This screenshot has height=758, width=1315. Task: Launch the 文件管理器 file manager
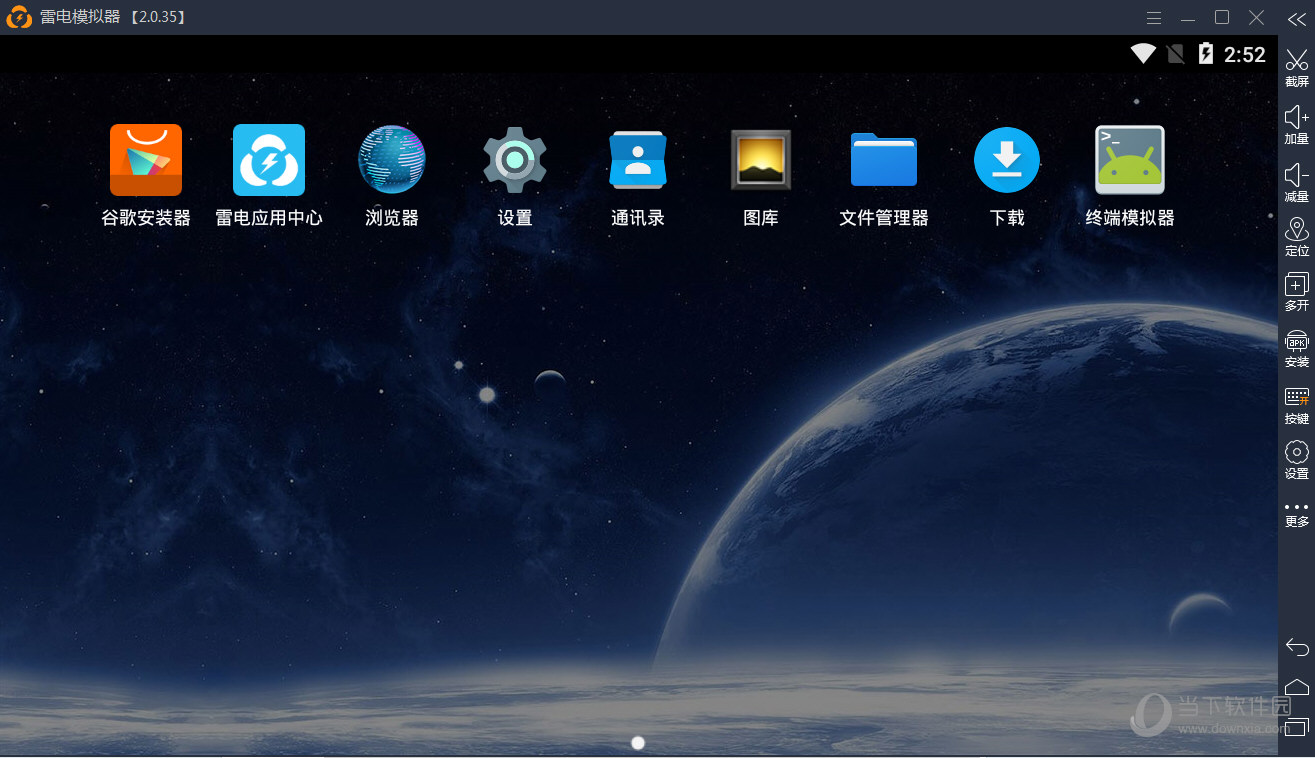[x=884, y=160]
